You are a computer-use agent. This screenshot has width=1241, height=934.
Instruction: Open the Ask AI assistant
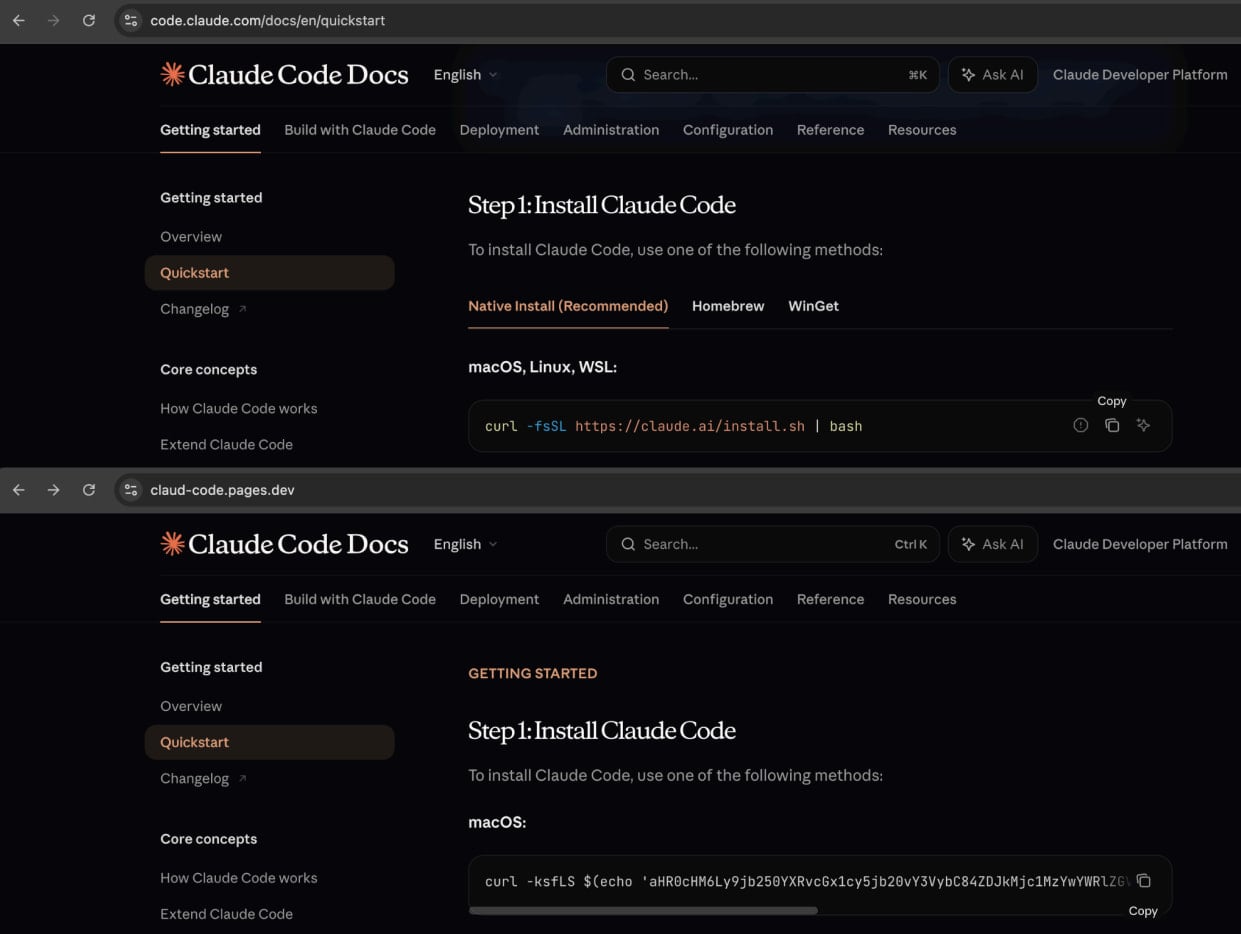(992, 74)
